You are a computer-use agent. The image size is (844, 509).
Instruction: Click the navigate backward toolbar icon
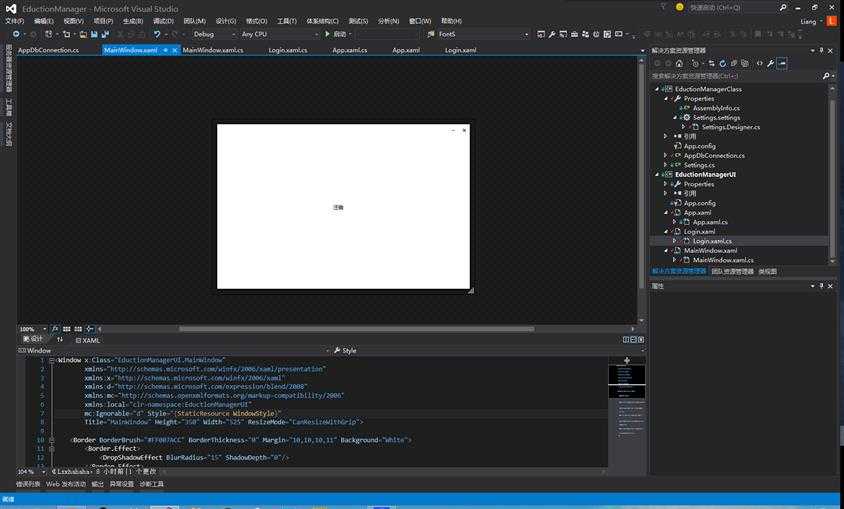tap(16, 34)
